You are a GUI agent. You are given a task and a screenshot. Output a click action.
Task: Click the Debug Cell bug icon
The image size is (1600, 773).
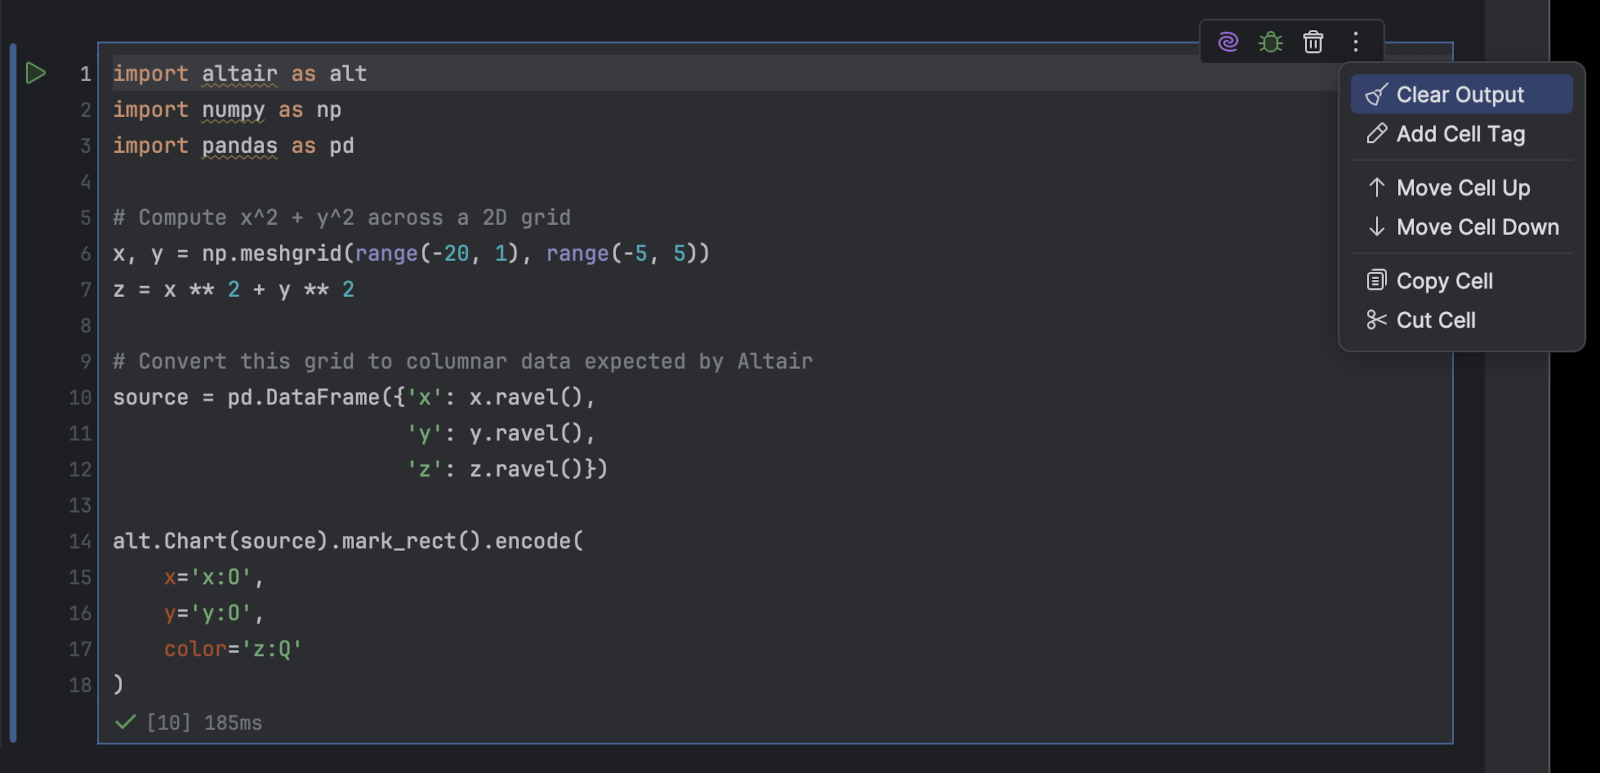tap(1270, 42)
